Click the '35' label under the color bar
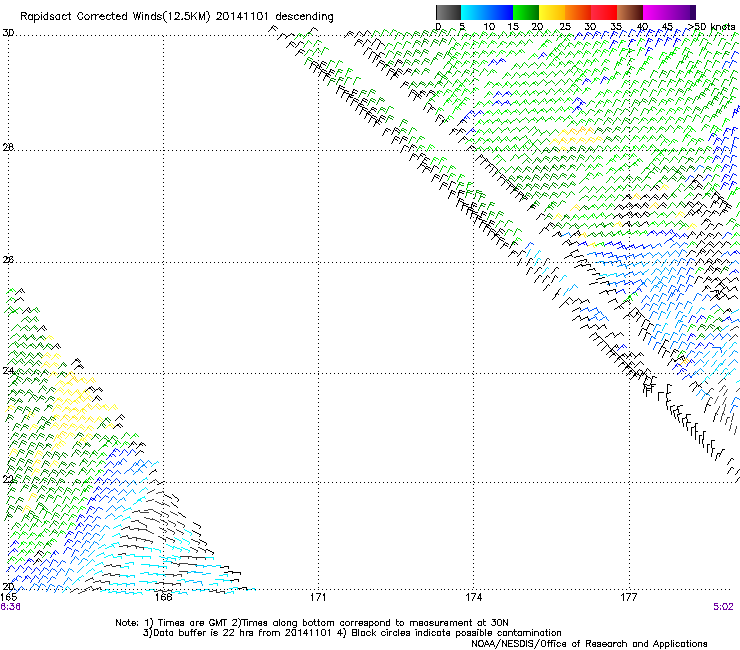Viewport: 740px width, 650px height. (x=616, y=26)
